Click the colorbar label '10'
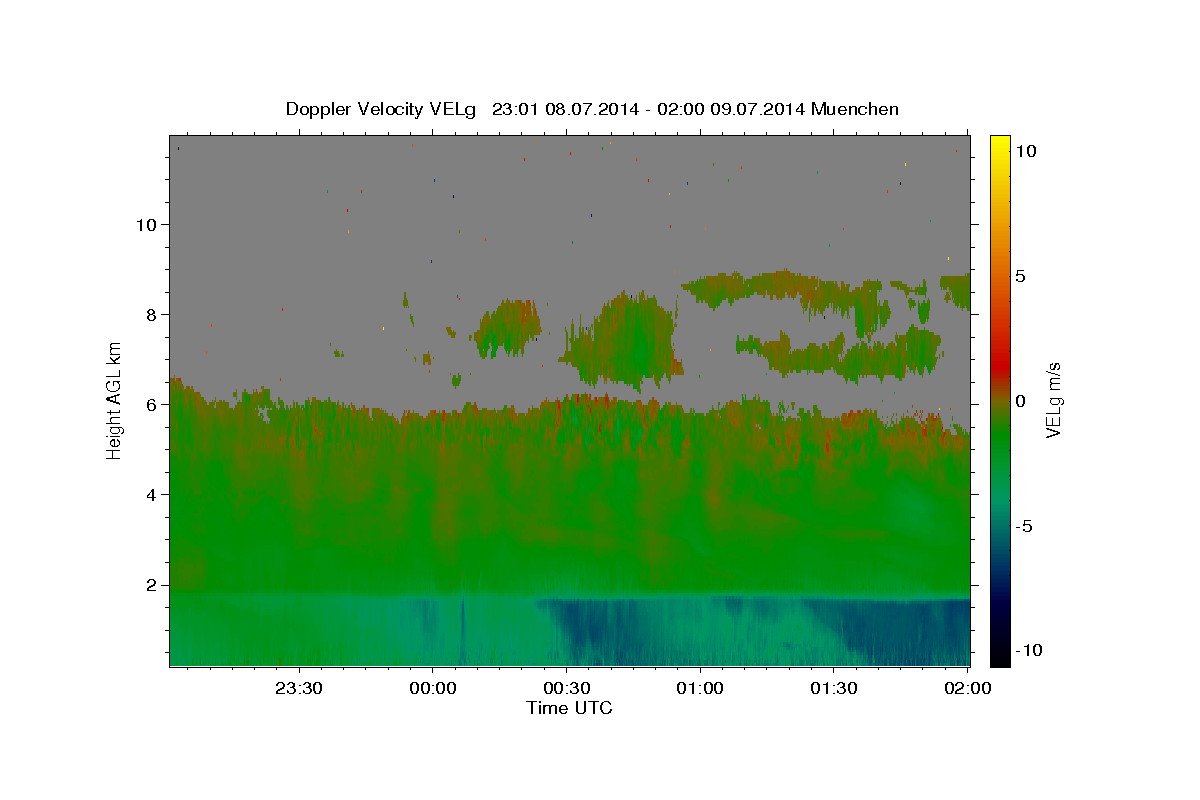Image resolution: width=1200 pixels, height=800 pixels. pos(1026,151)
